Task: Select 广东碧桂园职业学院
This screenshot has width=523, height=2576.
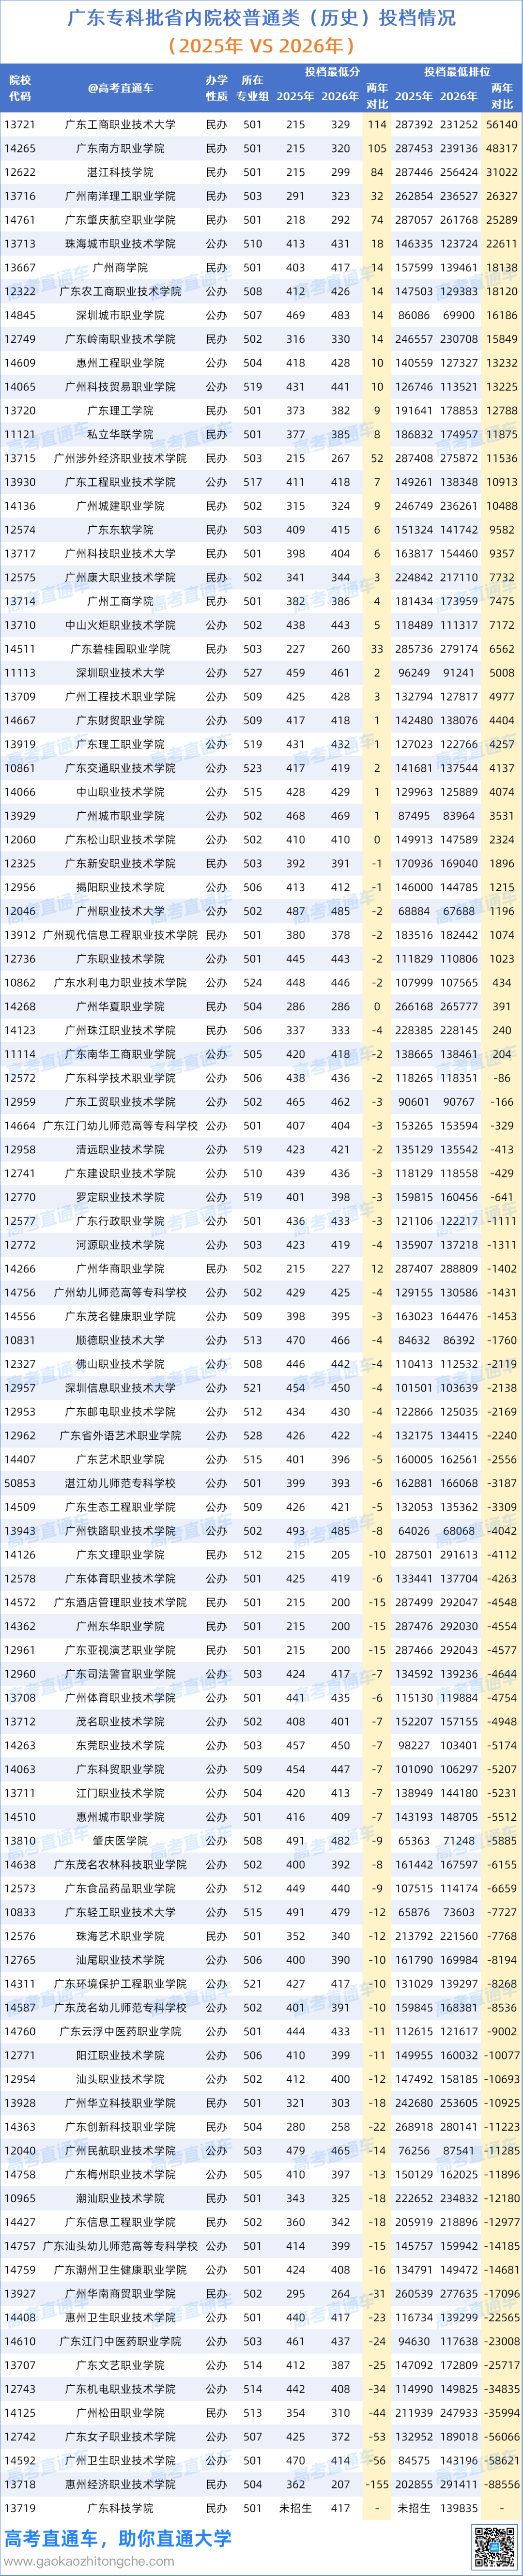Action: click(x=120, y=649)
